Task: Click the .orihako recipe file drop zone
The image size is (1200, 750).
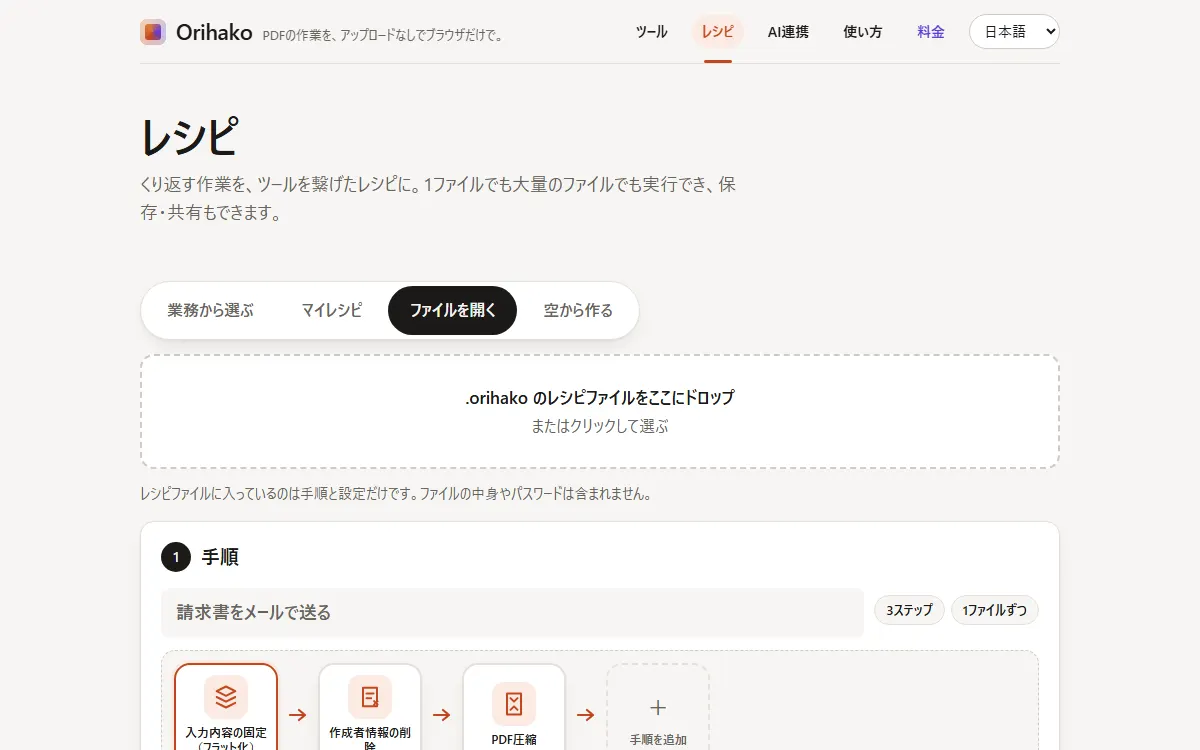Action: click(x=600, y=411)
